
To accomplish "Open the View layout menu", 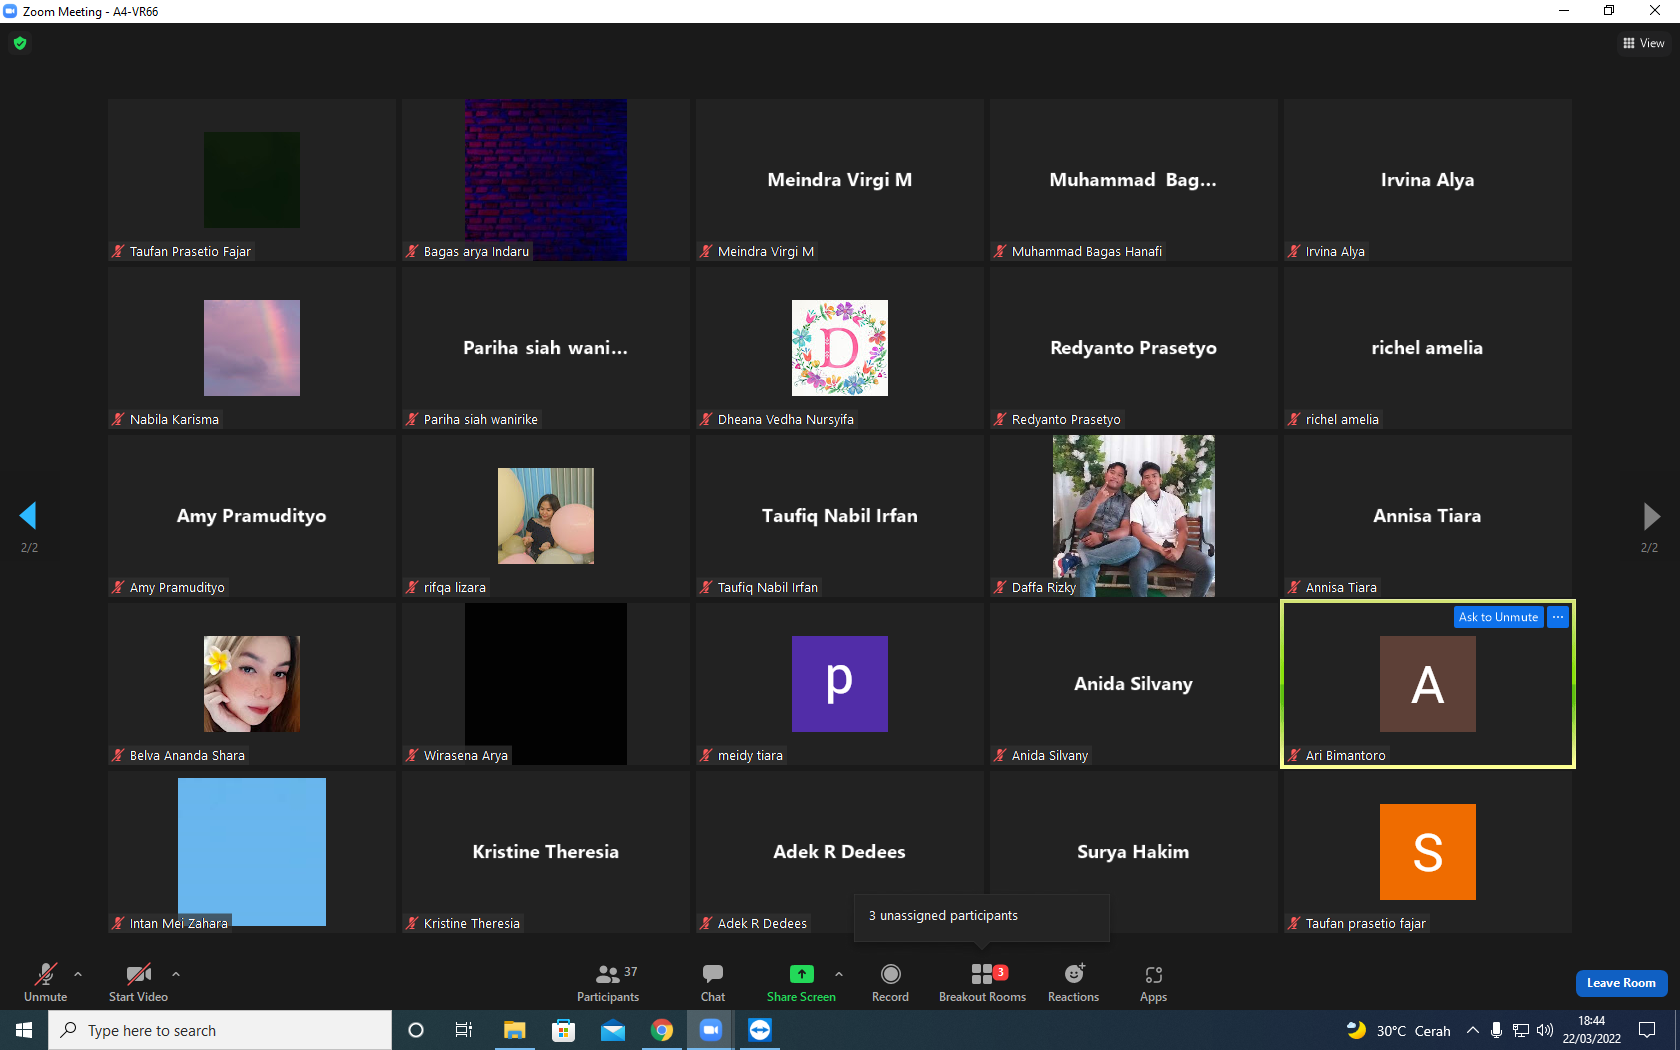I will 1643,43.
